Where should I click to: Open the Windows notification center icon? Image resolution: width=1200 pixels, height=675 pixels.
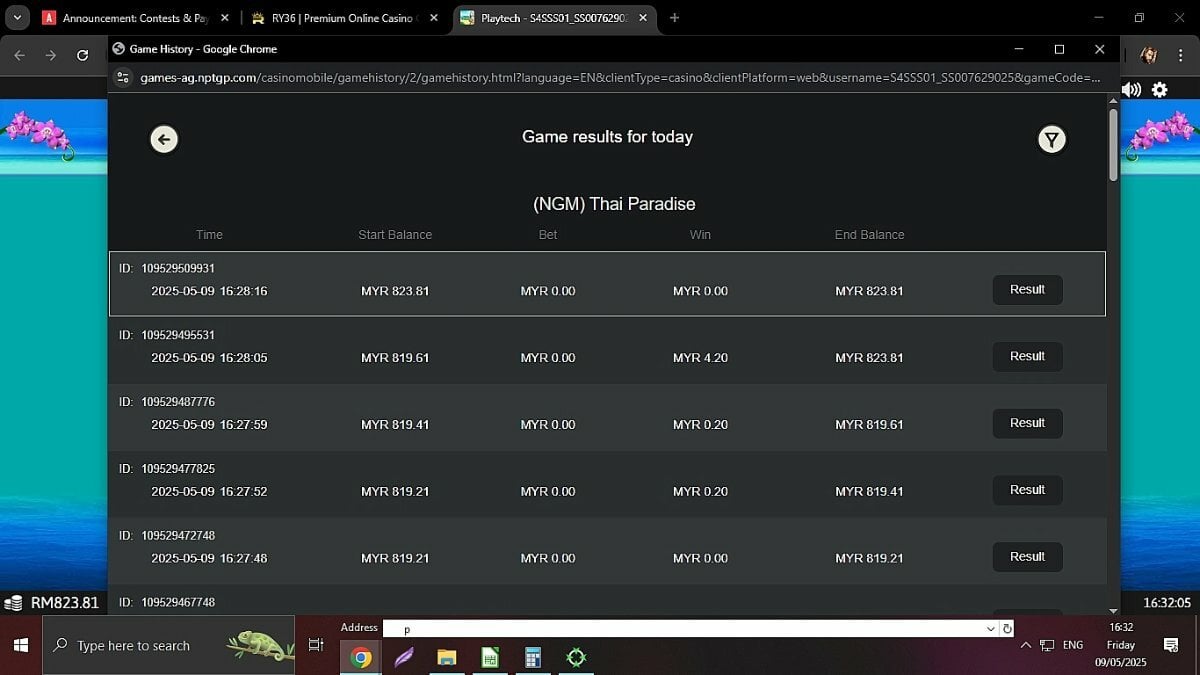coord(1171,645)
